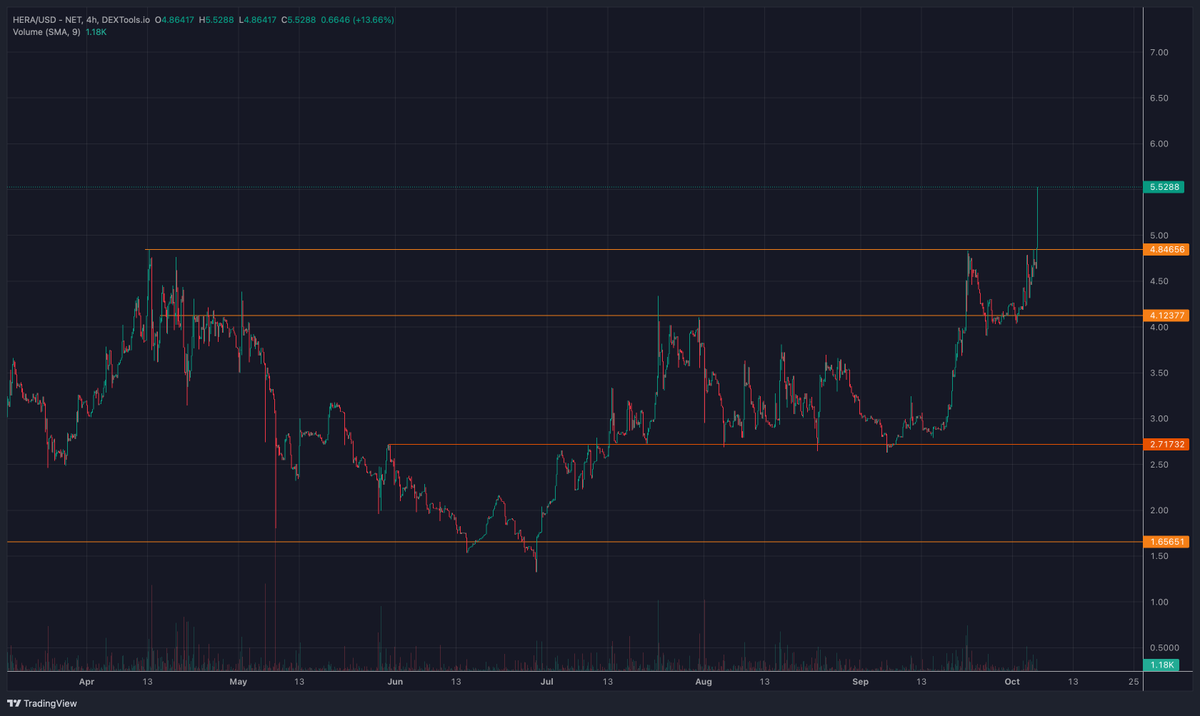Click the 1.00 price axis label
The image size is (1200, 716).
[1159, 602]
